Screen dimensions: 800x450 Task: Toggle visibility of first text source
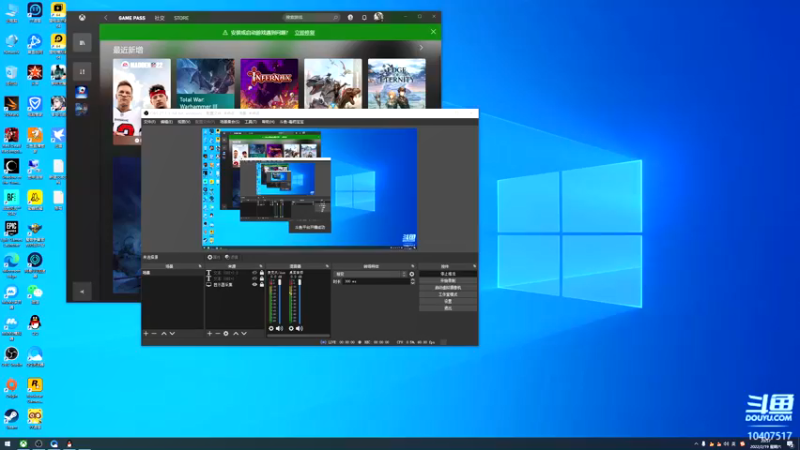(255, 273)
